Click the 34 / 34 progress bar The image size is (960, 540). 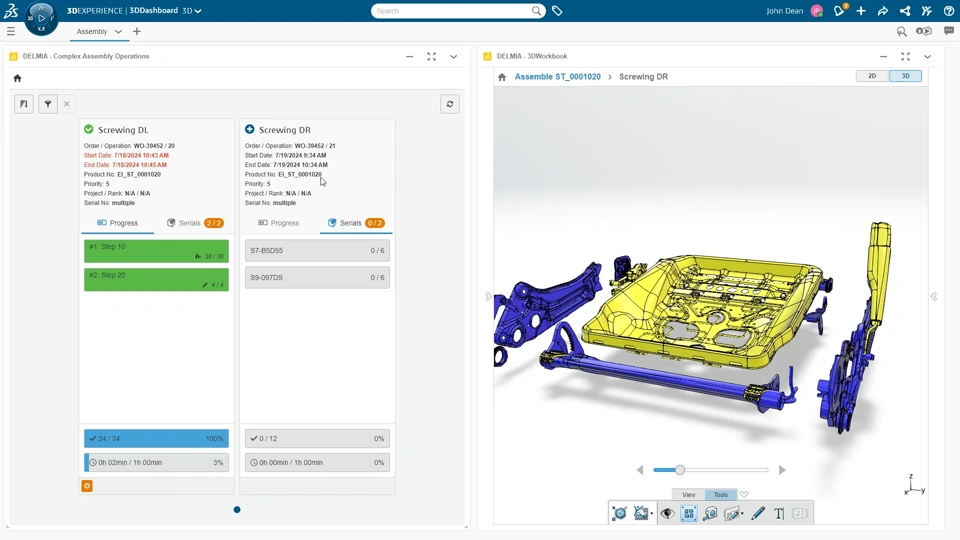pyautogui.click(x=156, y=438)
